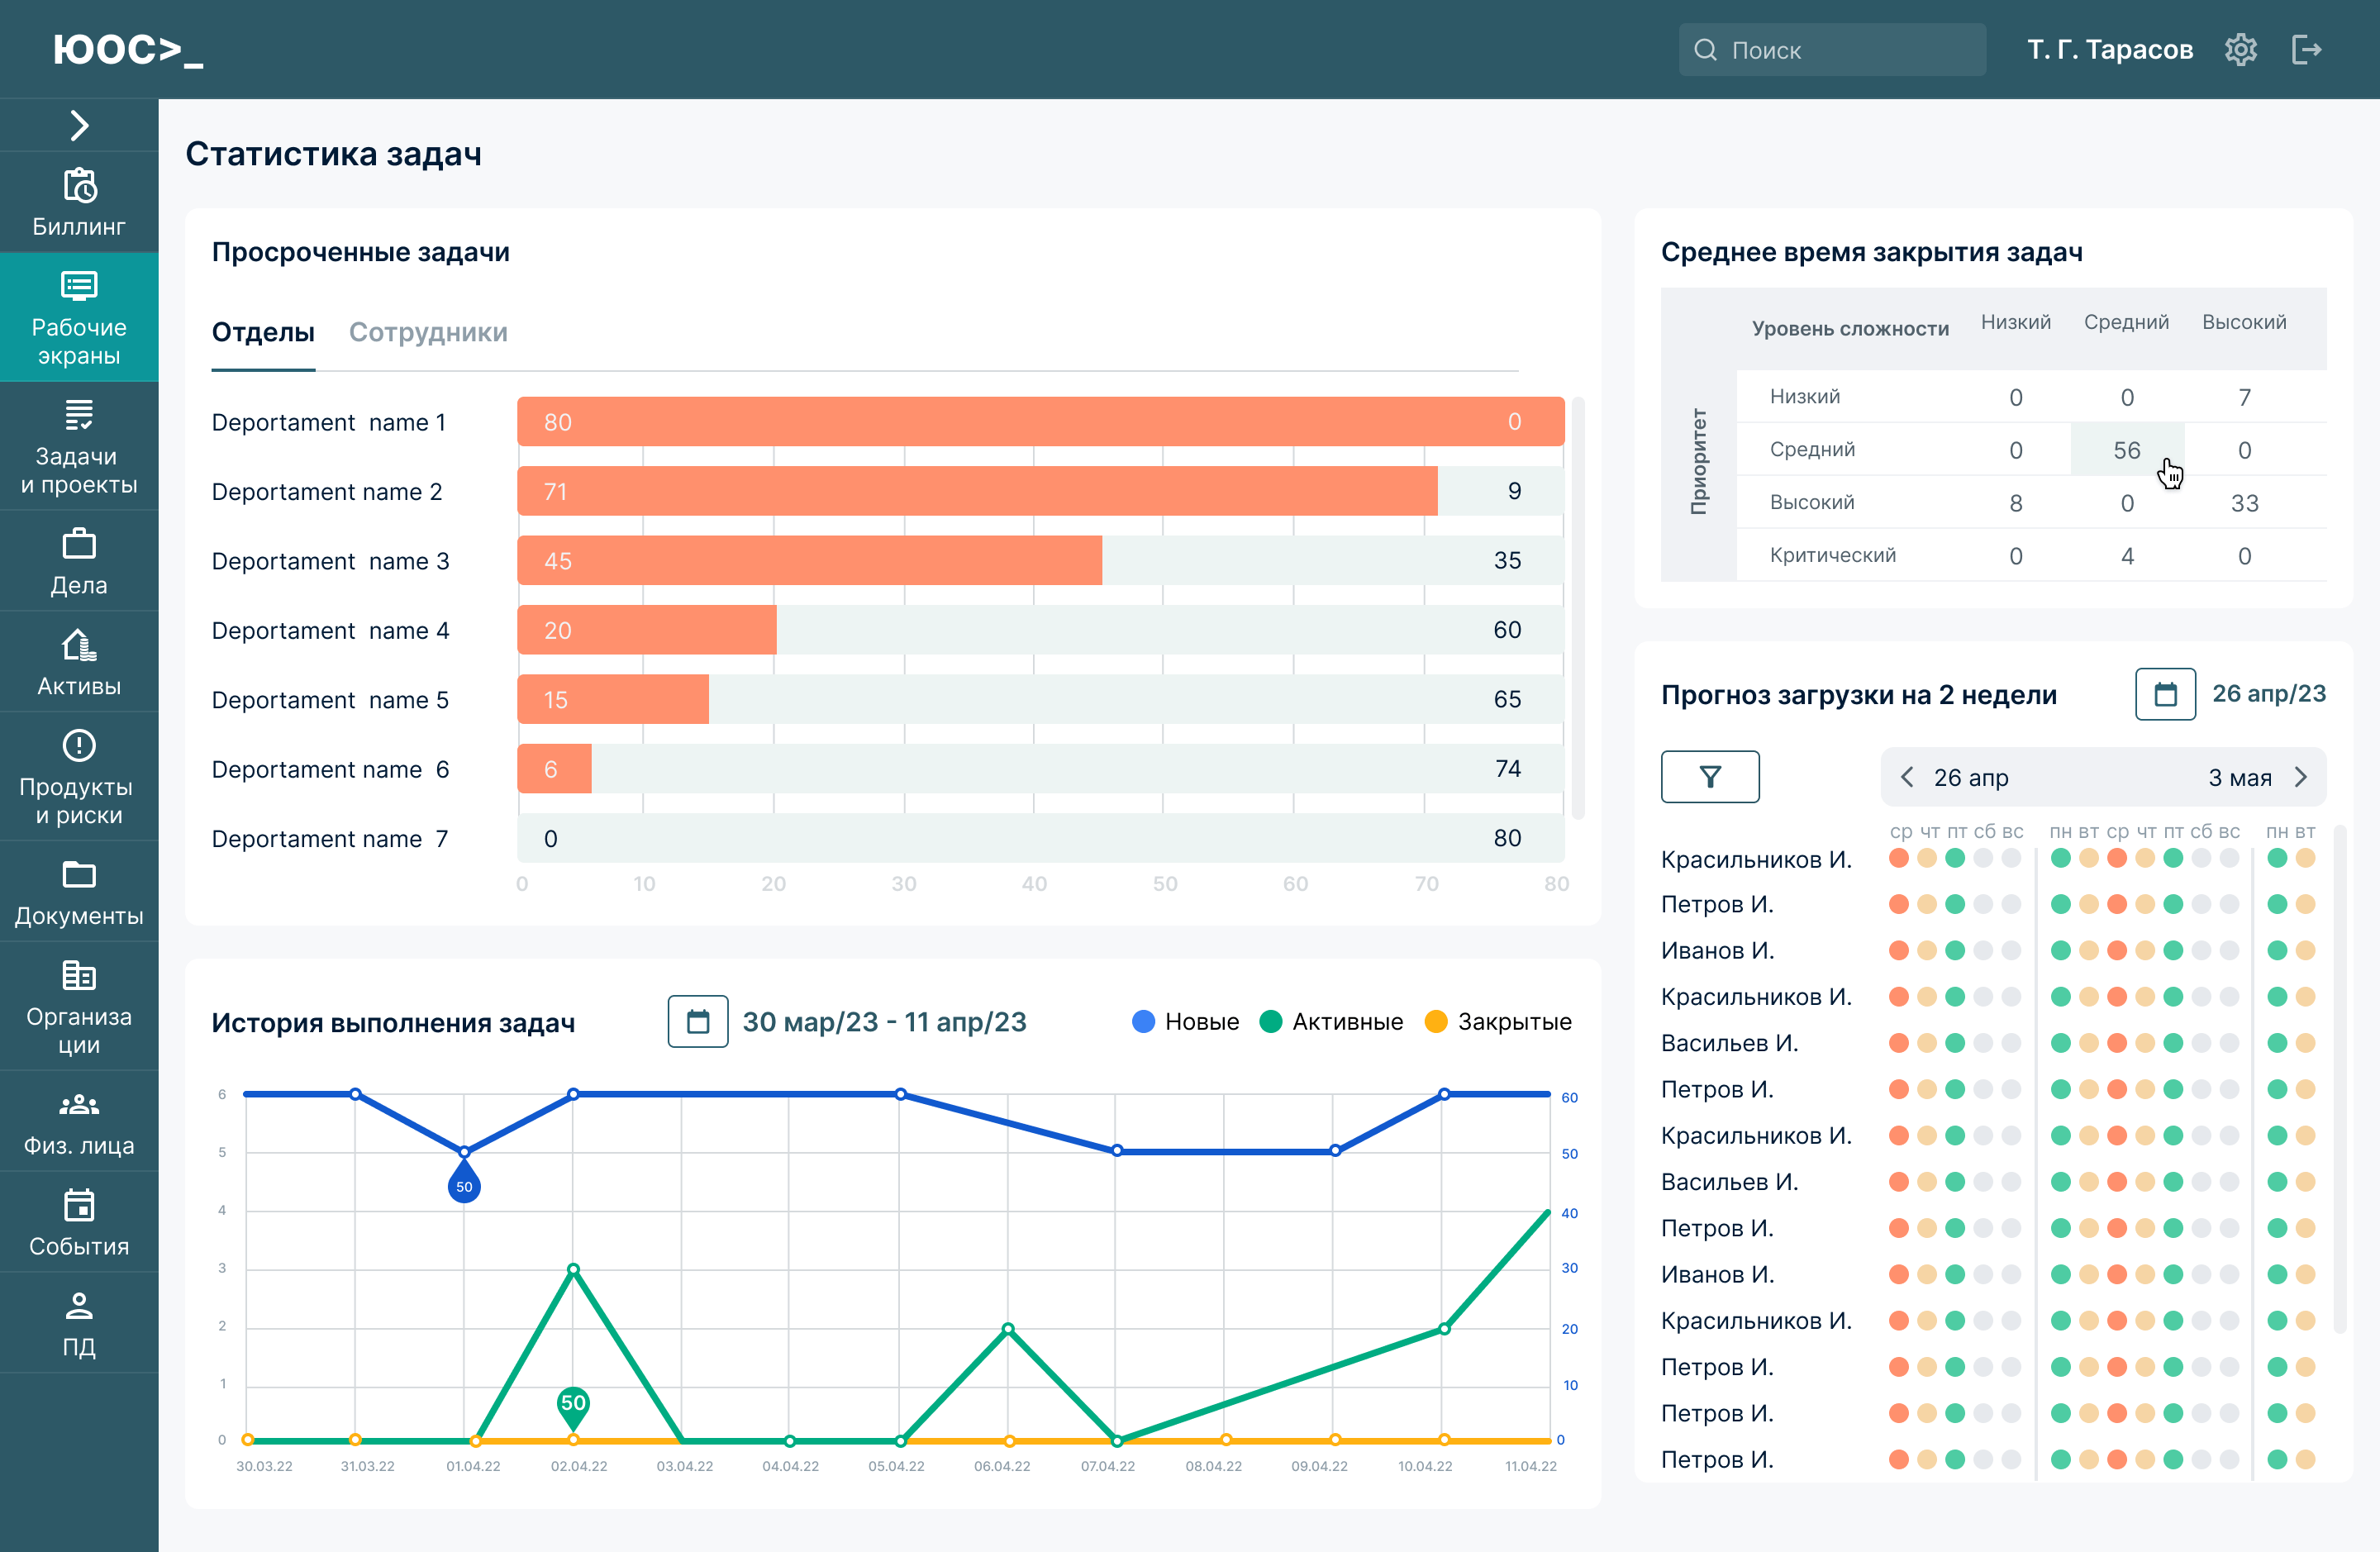Open the Биллинг sidebar section
Screen dimensions: 2380x1552
[79, 202]
